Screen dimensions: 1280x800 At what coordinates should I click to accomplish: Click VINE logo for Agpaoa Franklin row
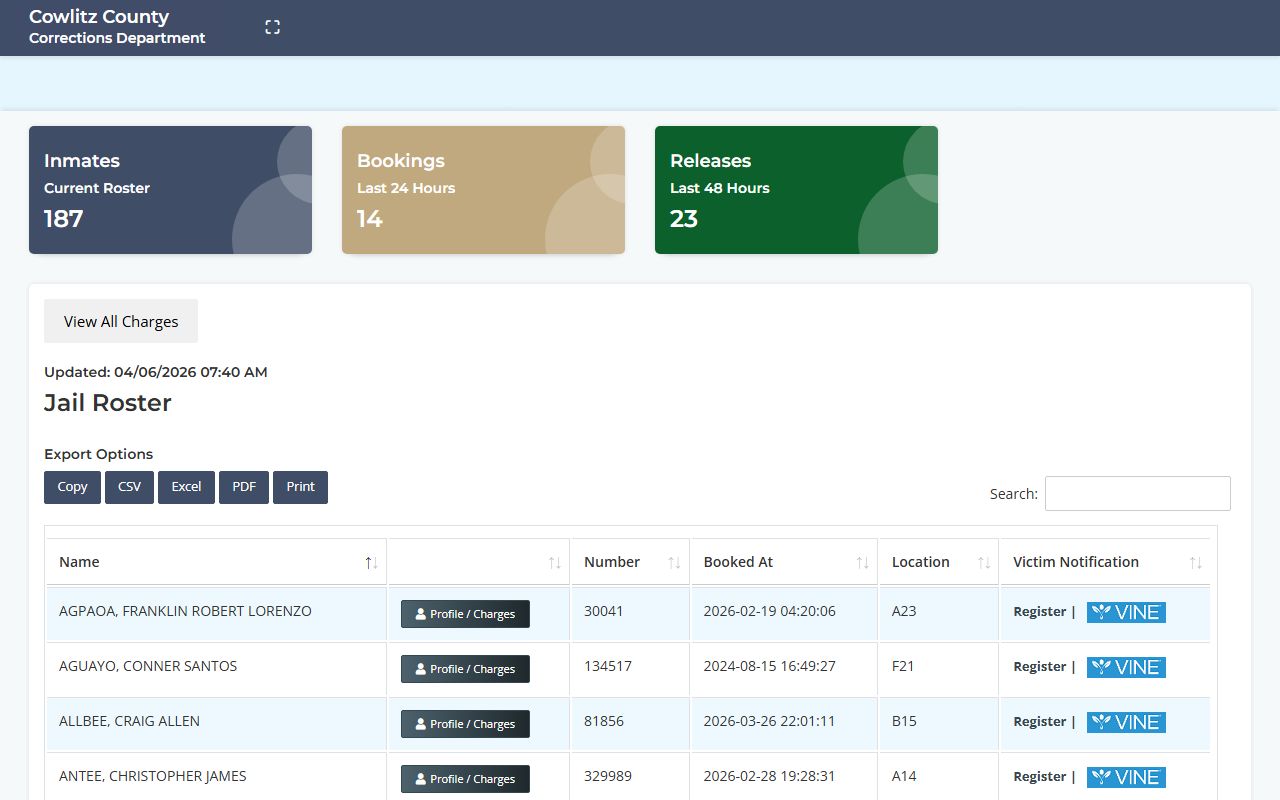click(1126, 612)
